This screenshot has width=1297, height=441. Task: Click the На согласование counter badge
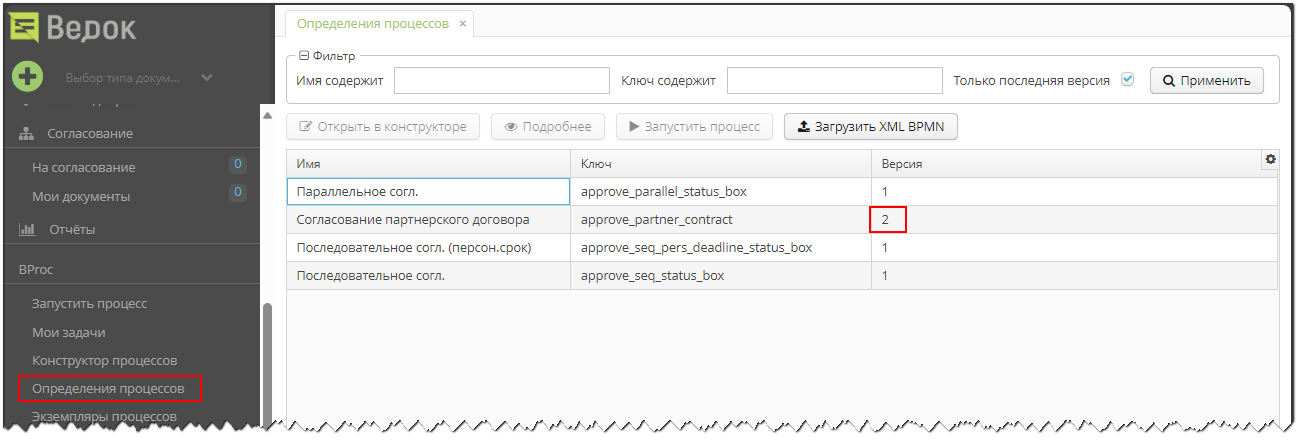[x=238, y=164]
